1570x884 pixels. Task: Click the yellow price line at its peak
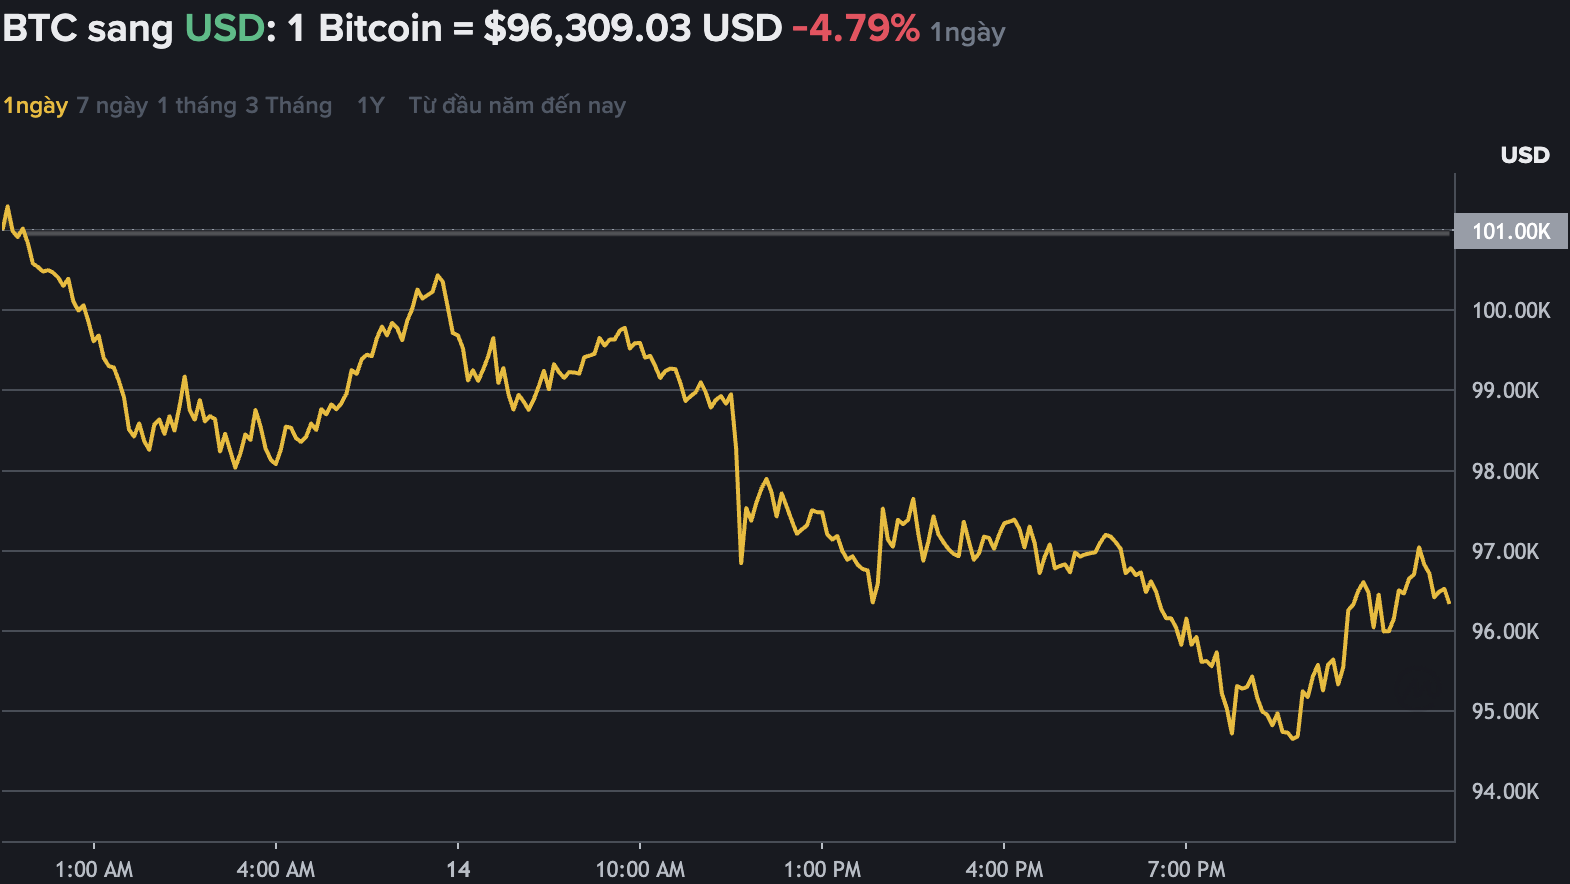pos(8,206)
